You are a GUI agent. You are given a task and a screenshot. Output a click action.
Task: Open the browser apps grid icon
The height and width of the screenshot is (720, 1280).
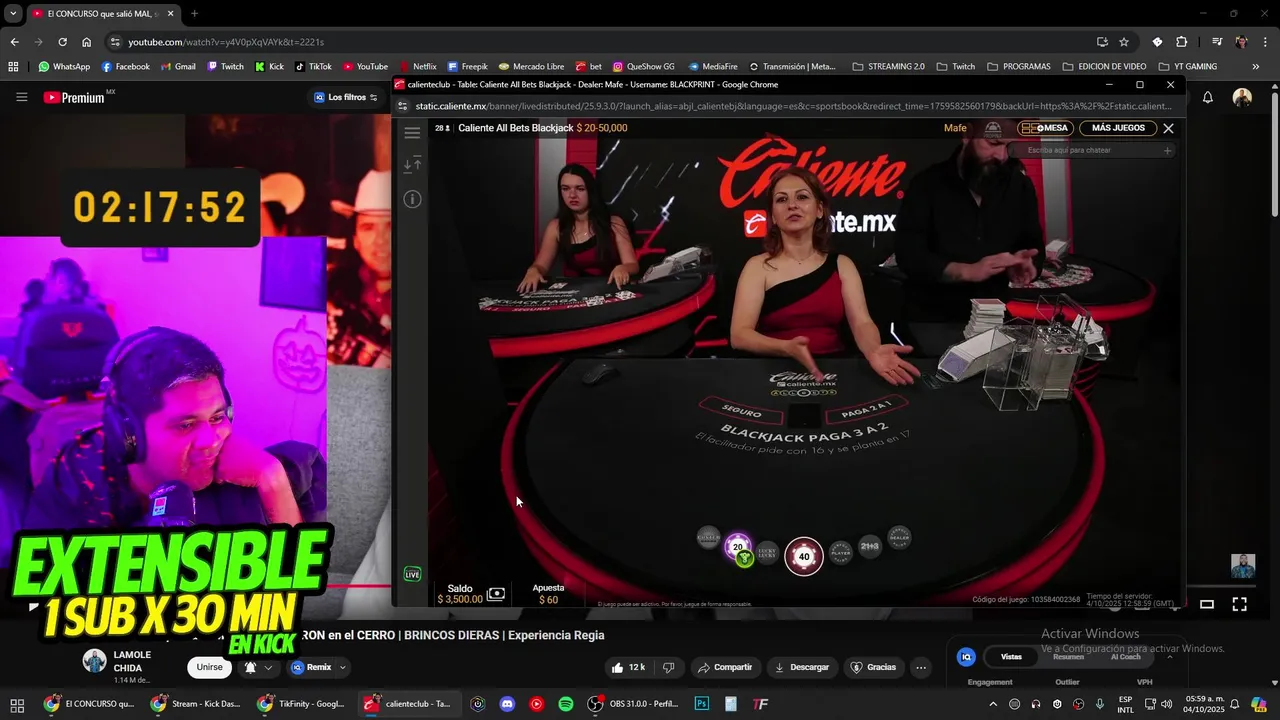coord(13,67)
